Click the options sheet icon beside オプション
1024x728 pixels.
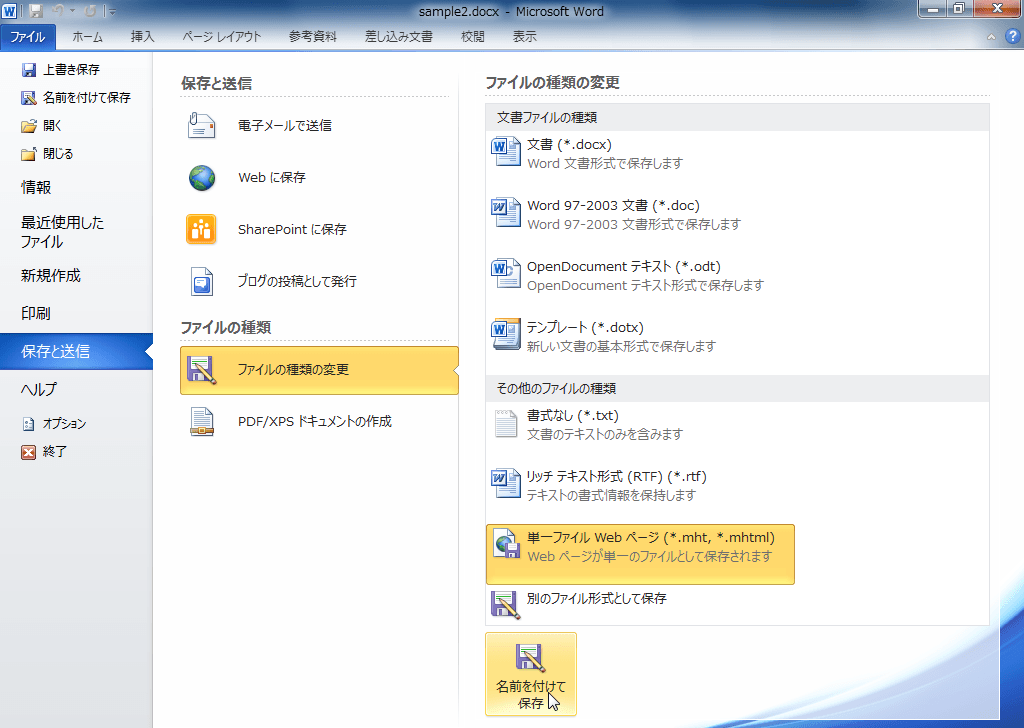28,424
